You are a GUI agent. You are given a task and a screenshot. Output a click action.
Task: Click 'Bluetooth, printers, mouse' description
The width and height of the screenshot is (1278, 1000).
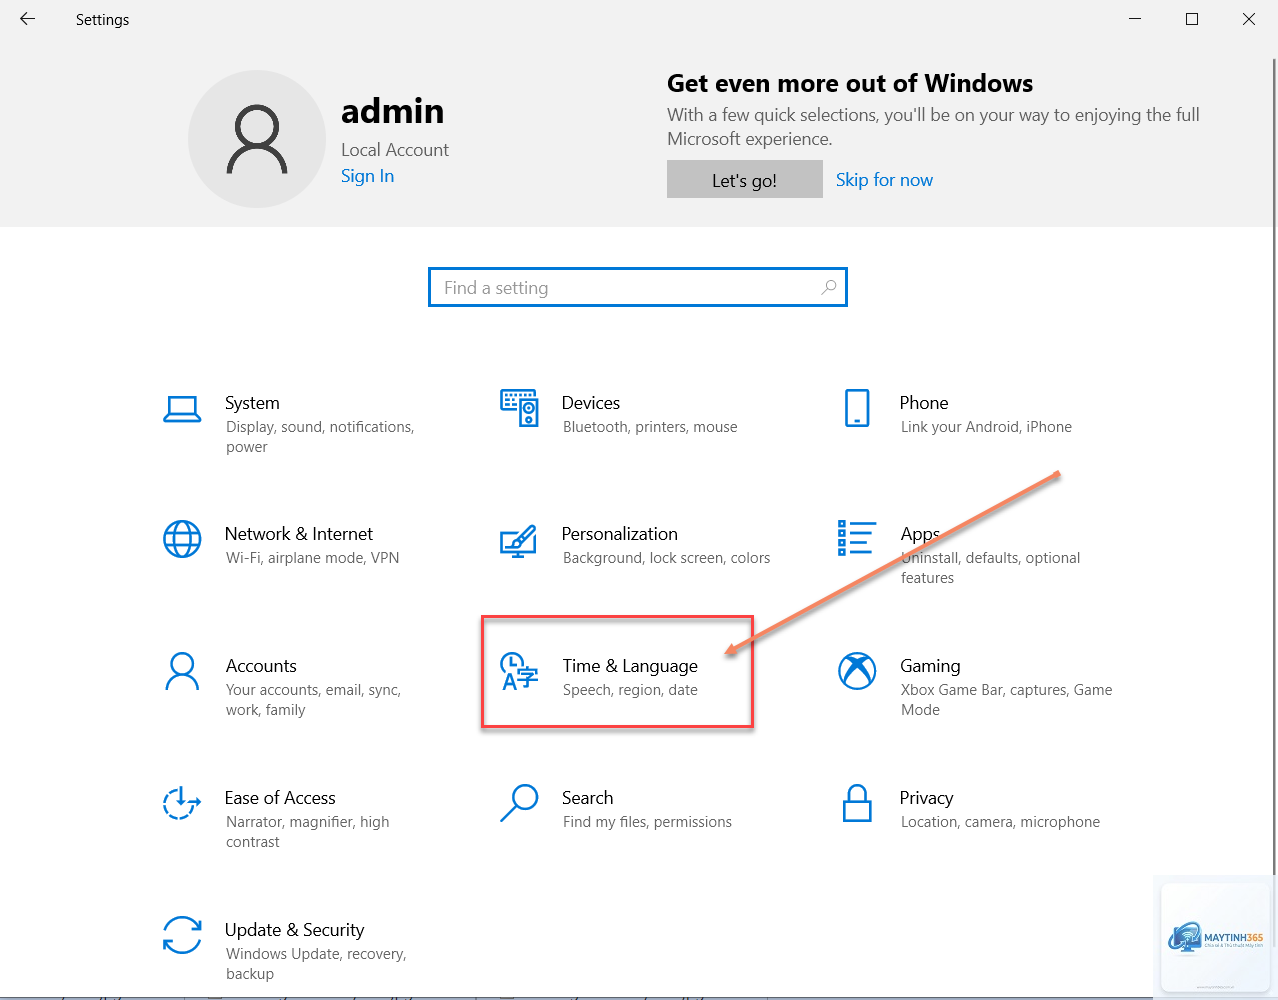(650, 427)
